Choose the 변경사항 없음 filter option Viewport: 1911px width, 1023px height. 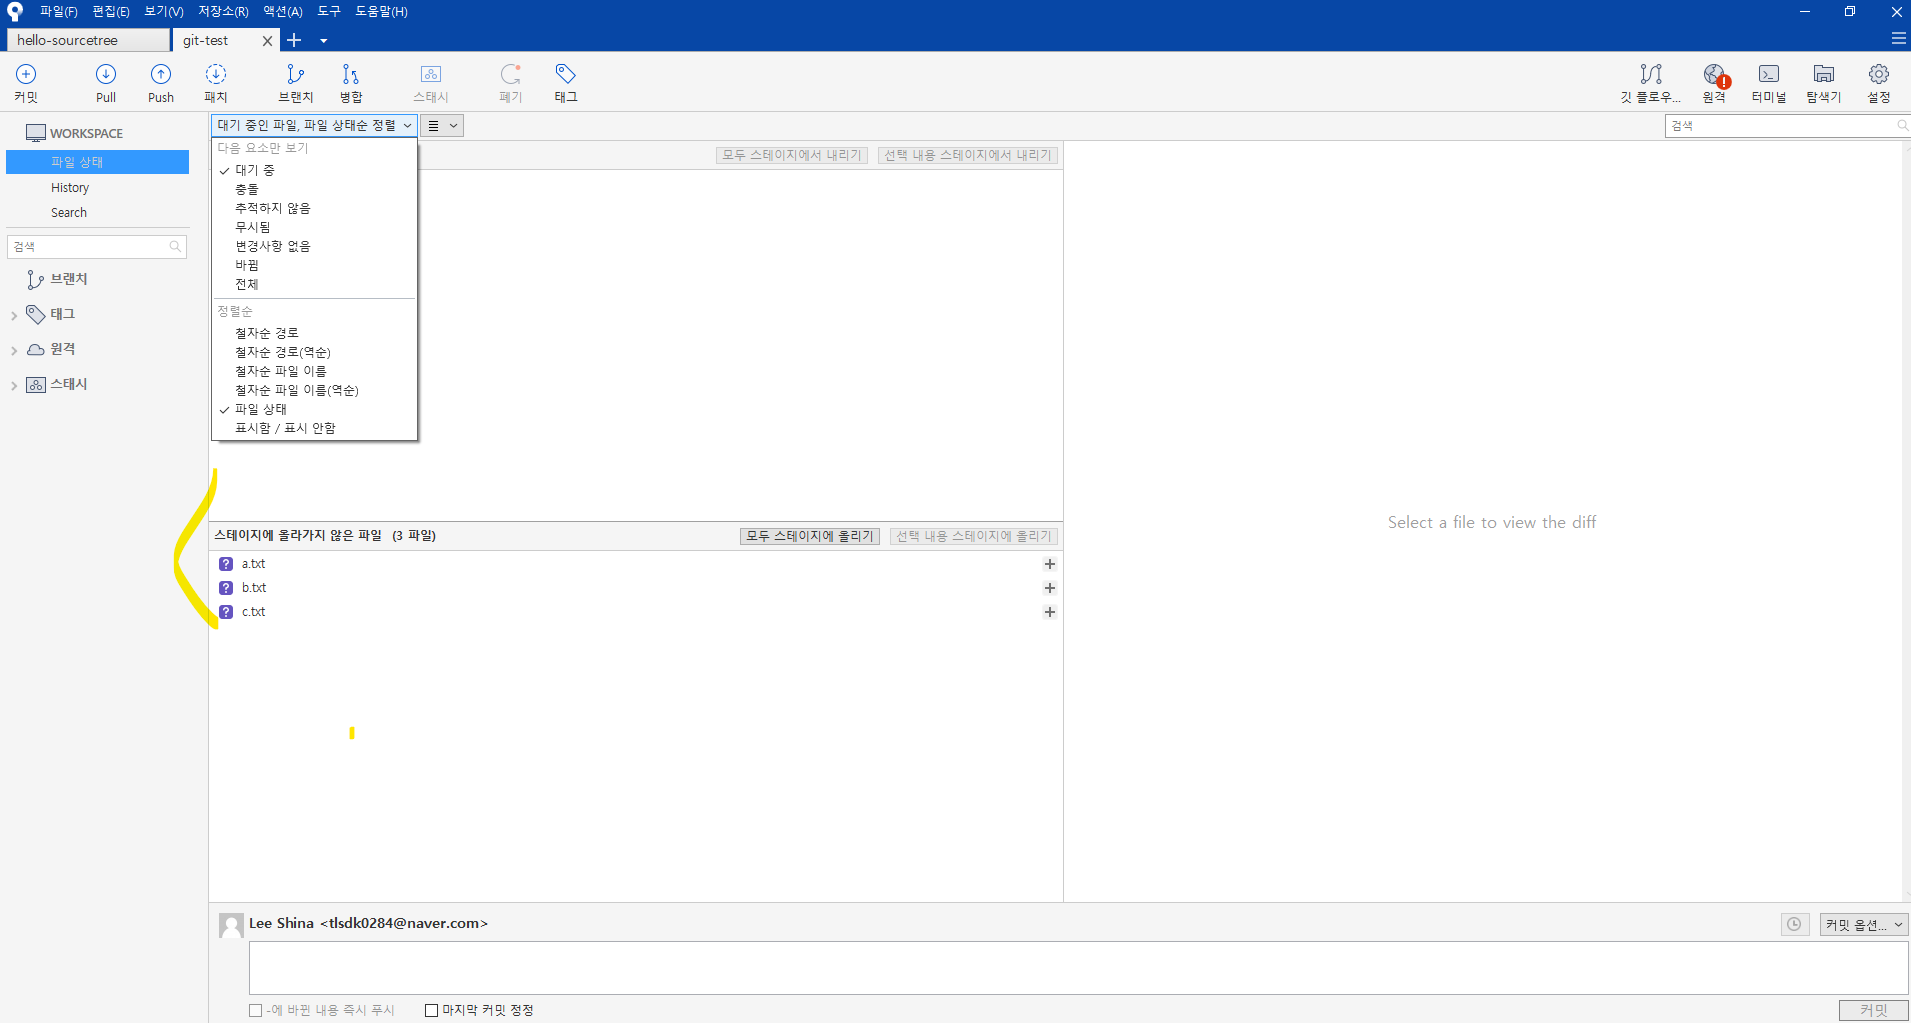(314, 246)
